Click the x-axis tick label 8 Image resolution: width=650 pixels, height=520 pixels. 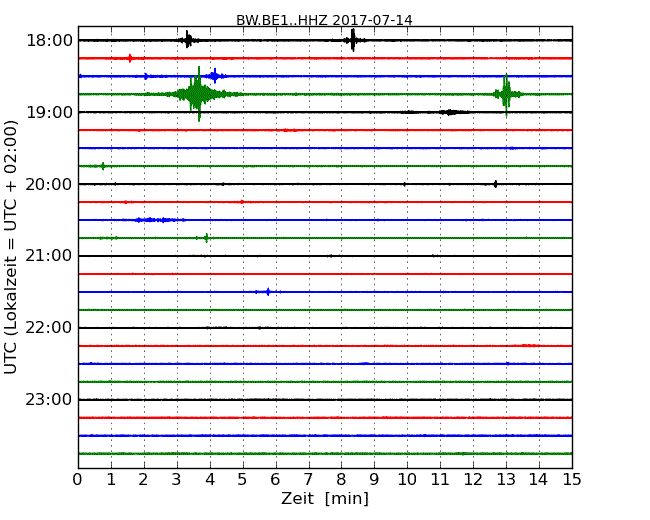coord(341,480)
